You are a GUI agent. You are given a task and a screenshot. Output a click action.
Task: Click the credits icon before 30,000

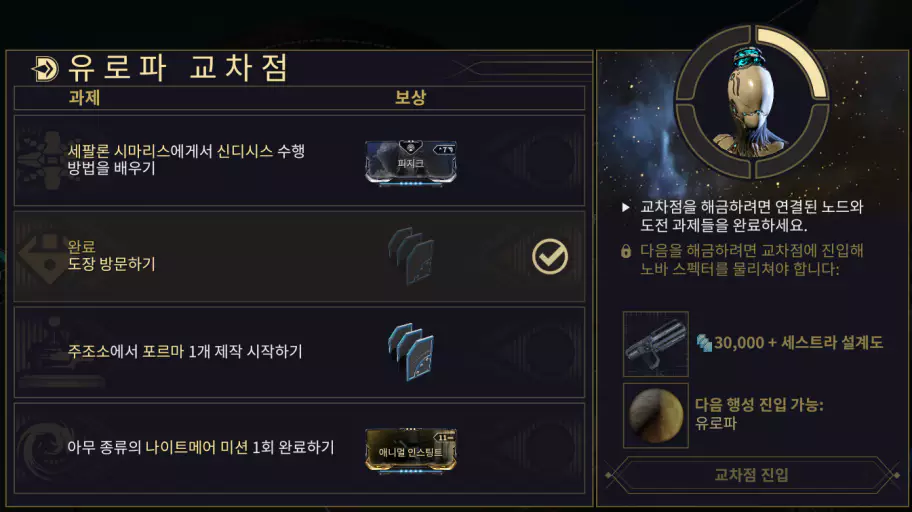[704, 343]
